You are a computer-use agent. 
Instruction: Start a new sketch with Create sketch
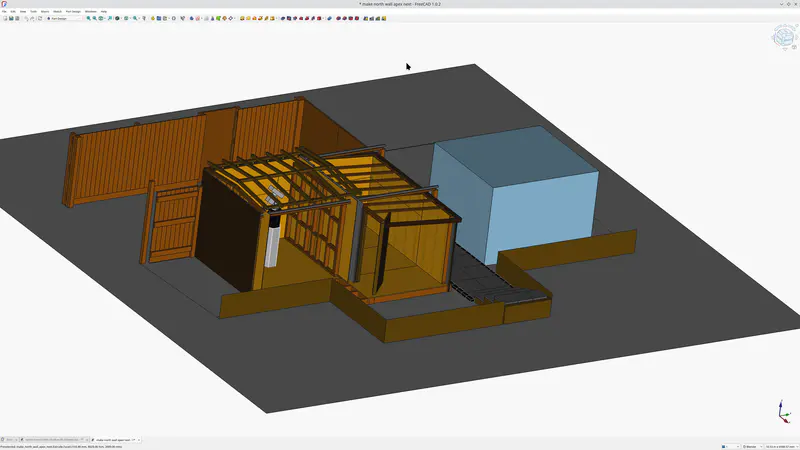(197, 18)
